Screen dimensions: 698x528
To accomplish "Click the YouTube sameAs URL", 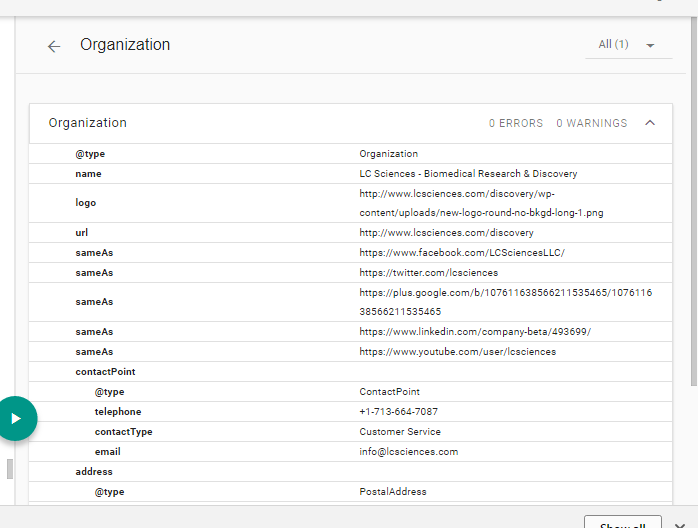I will coord(458,352).
